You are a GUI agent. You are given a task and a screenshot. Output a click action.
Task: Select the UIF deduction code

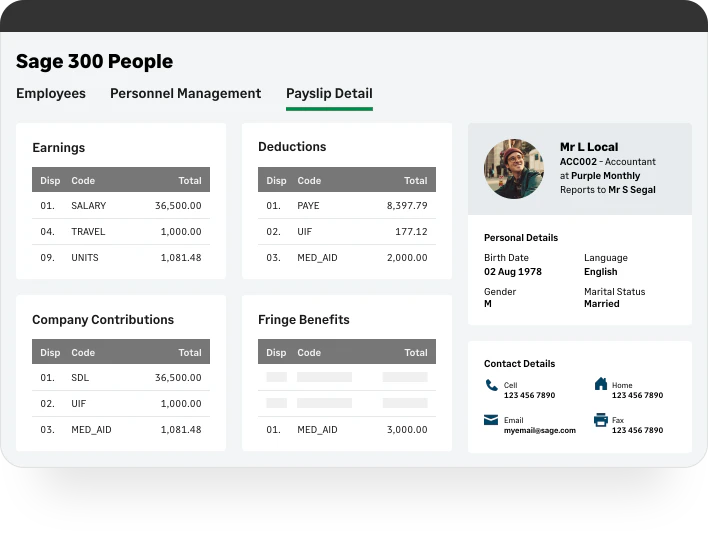point(304,232)
